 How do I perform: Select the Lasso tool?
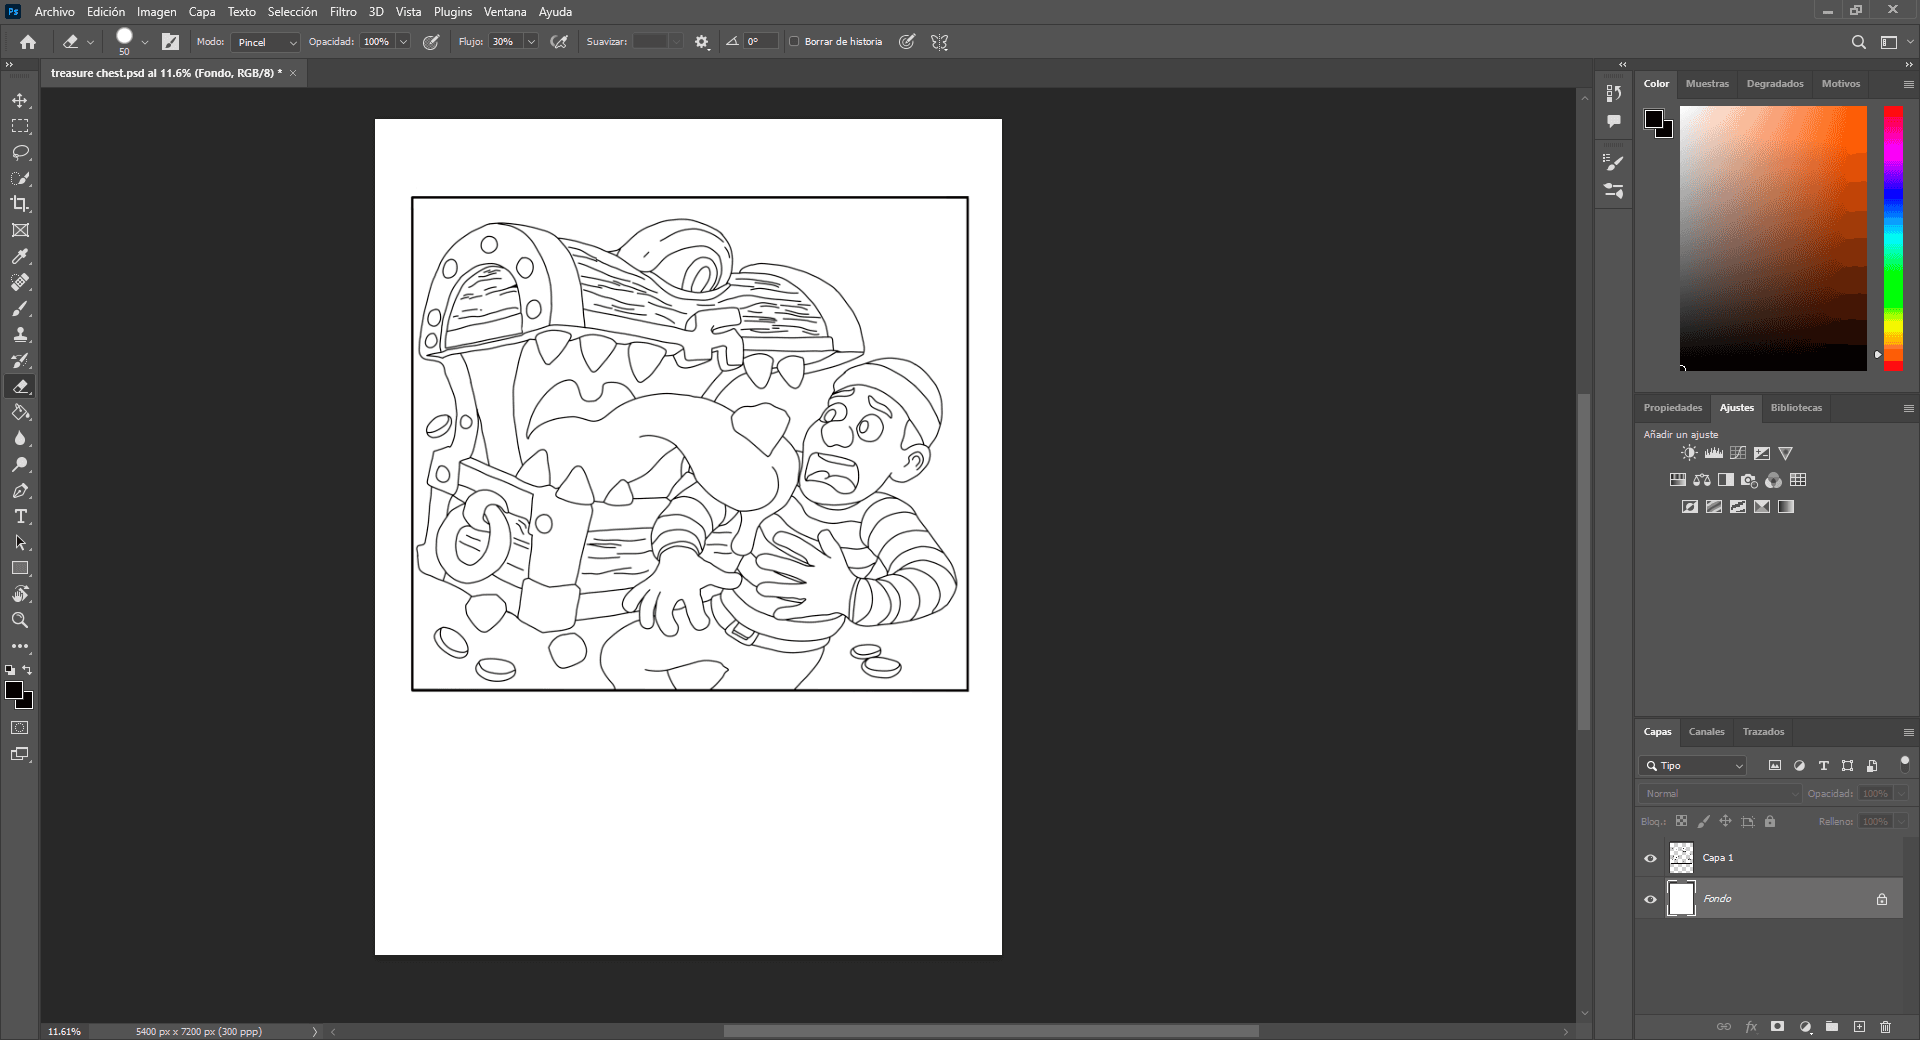[x=20, y=153]
